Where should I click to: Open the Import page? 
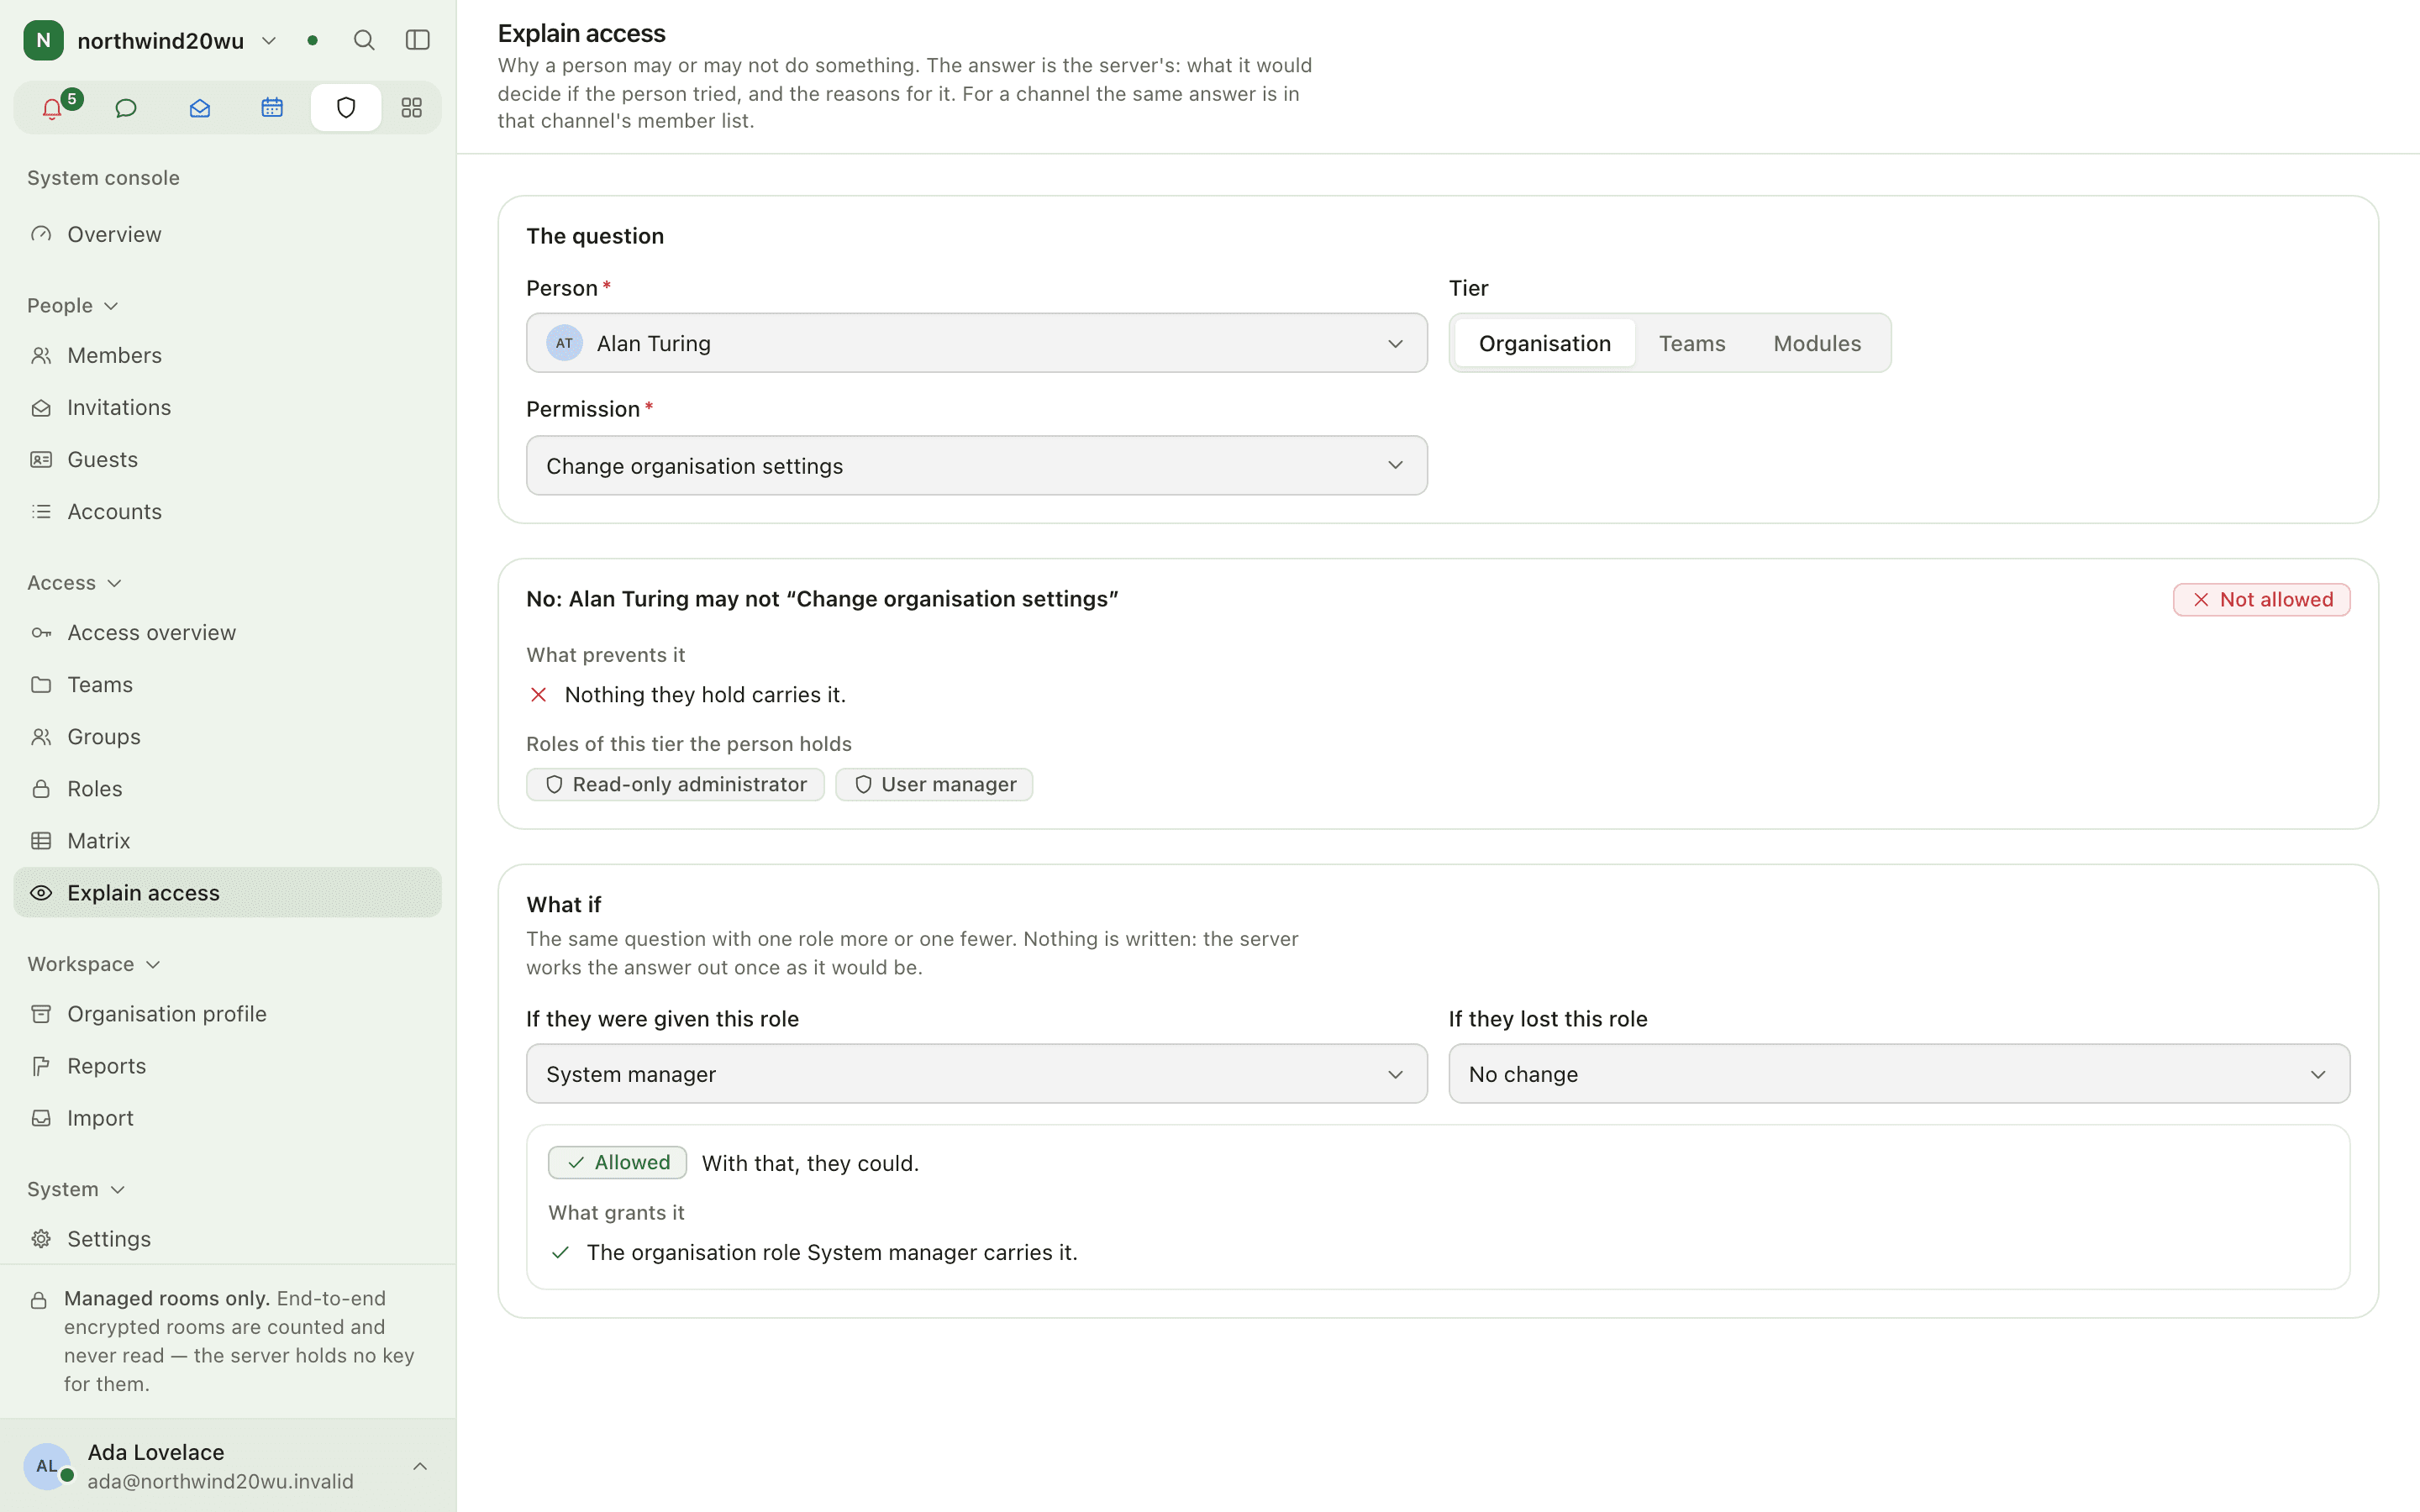pyautogui.click(x=227, y=1117)
